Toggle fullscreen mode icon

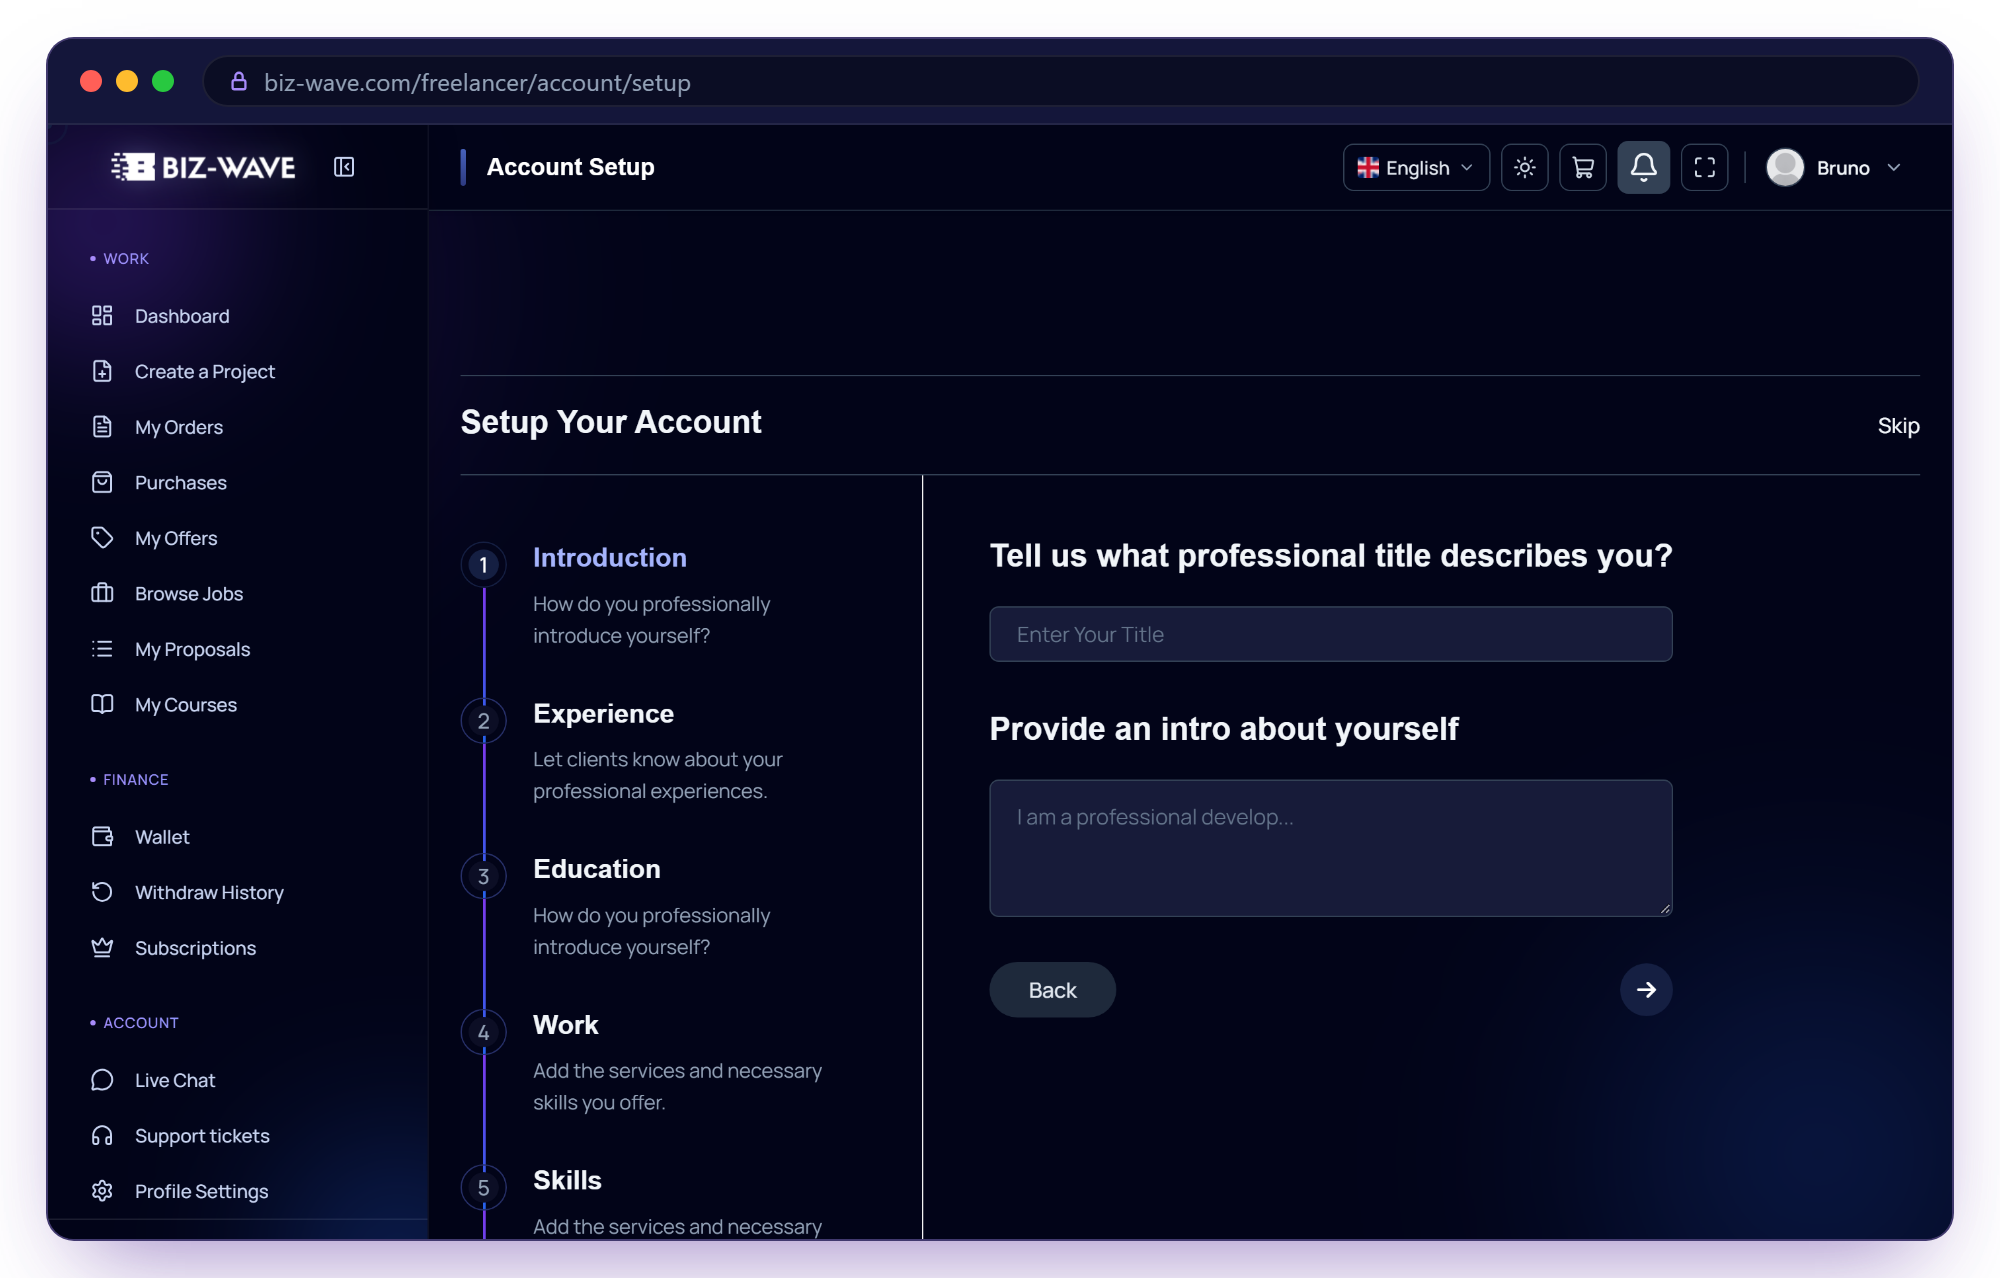tap(1705, 167)
